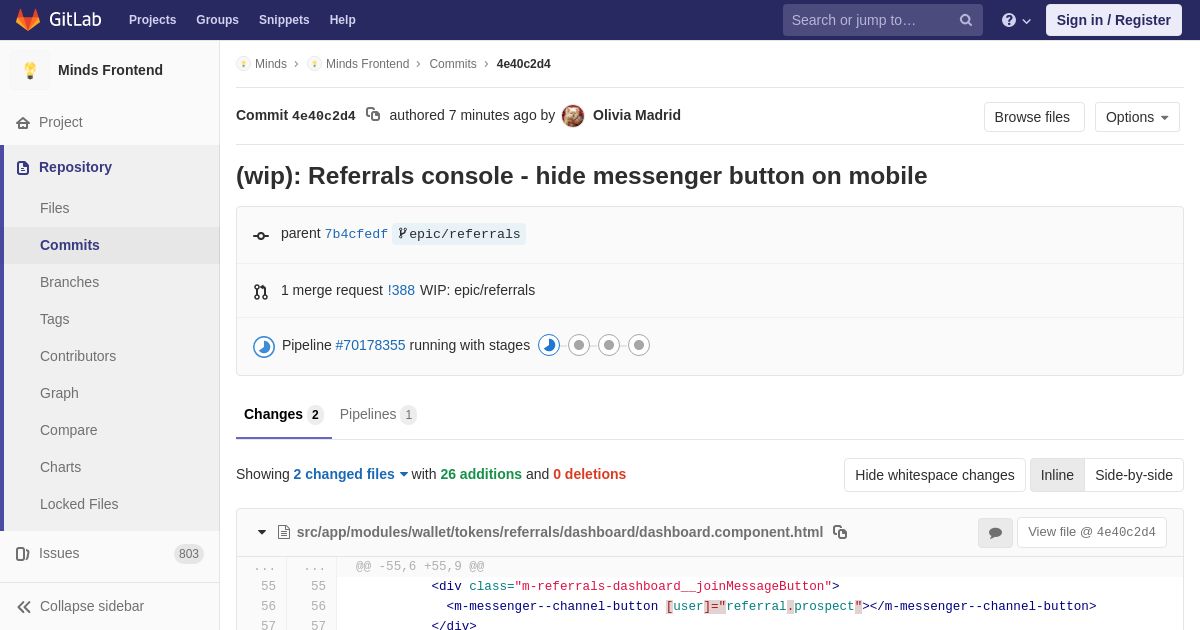Open the Projects top menu

click(x=152, y=20)
